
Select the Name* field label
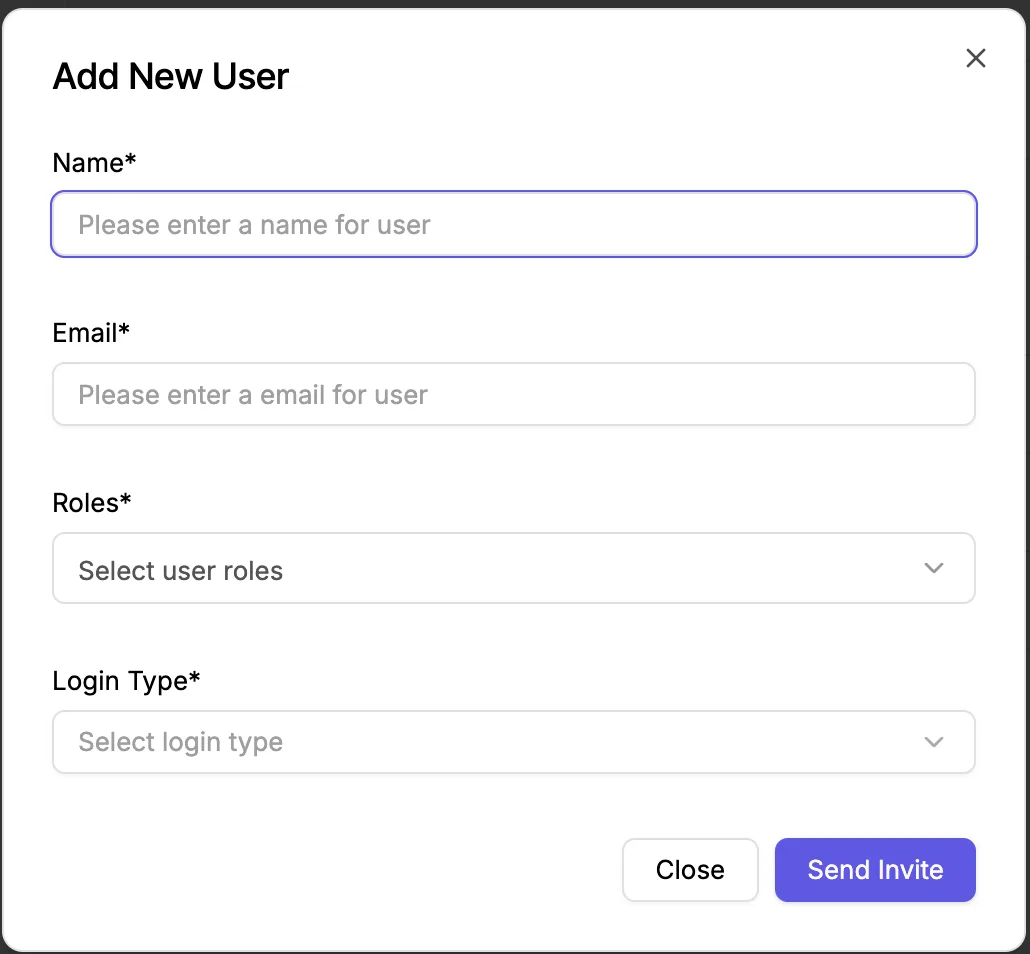tap(94, 162)
